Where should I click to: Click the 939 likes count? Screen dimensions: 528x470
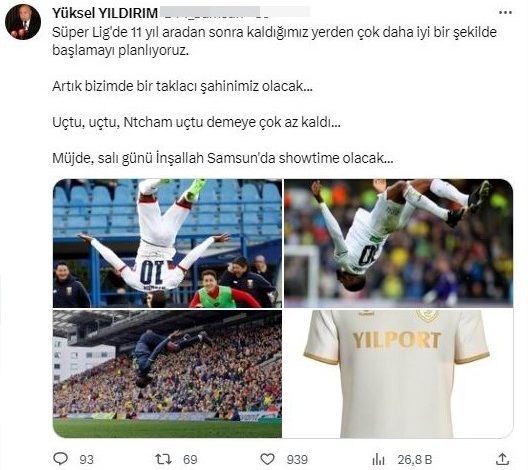pyautogui.click(x=297, y=460)
